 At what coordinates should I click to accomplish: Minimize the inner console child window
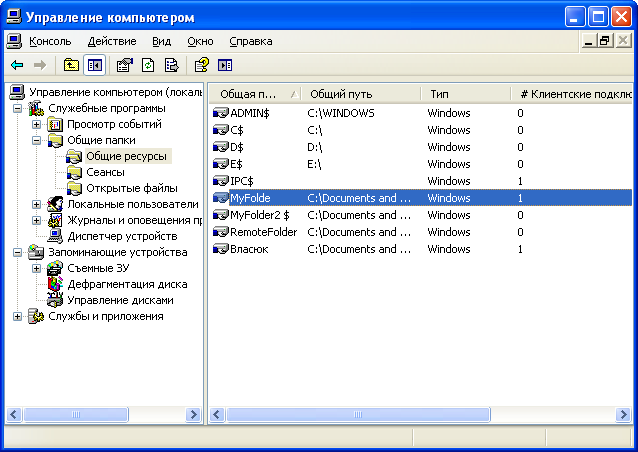[588, 41]
